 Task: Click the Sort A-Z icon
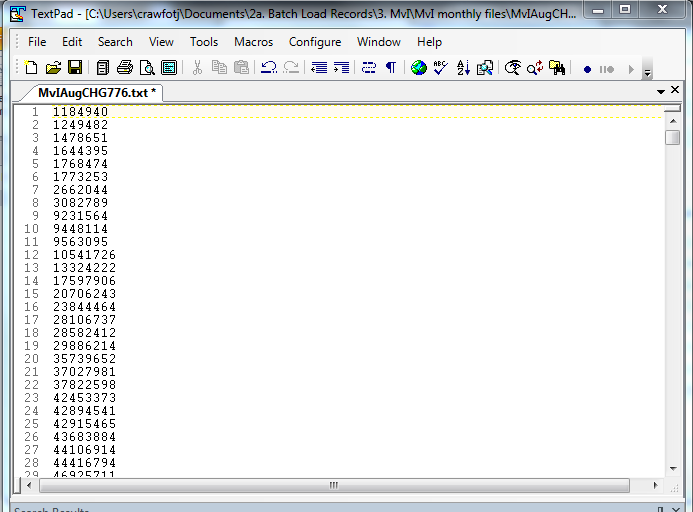[463, 68]
